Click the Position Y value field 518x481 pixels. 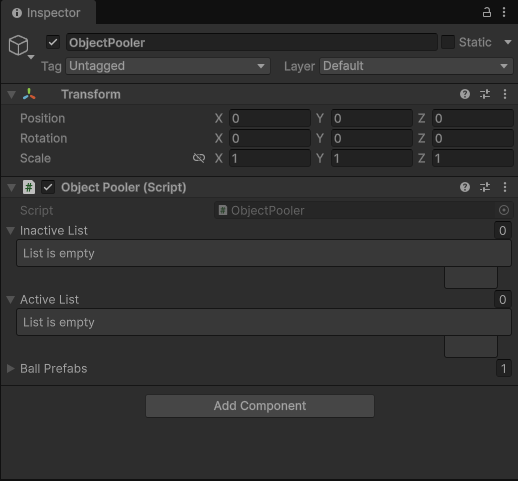[372, 118]
